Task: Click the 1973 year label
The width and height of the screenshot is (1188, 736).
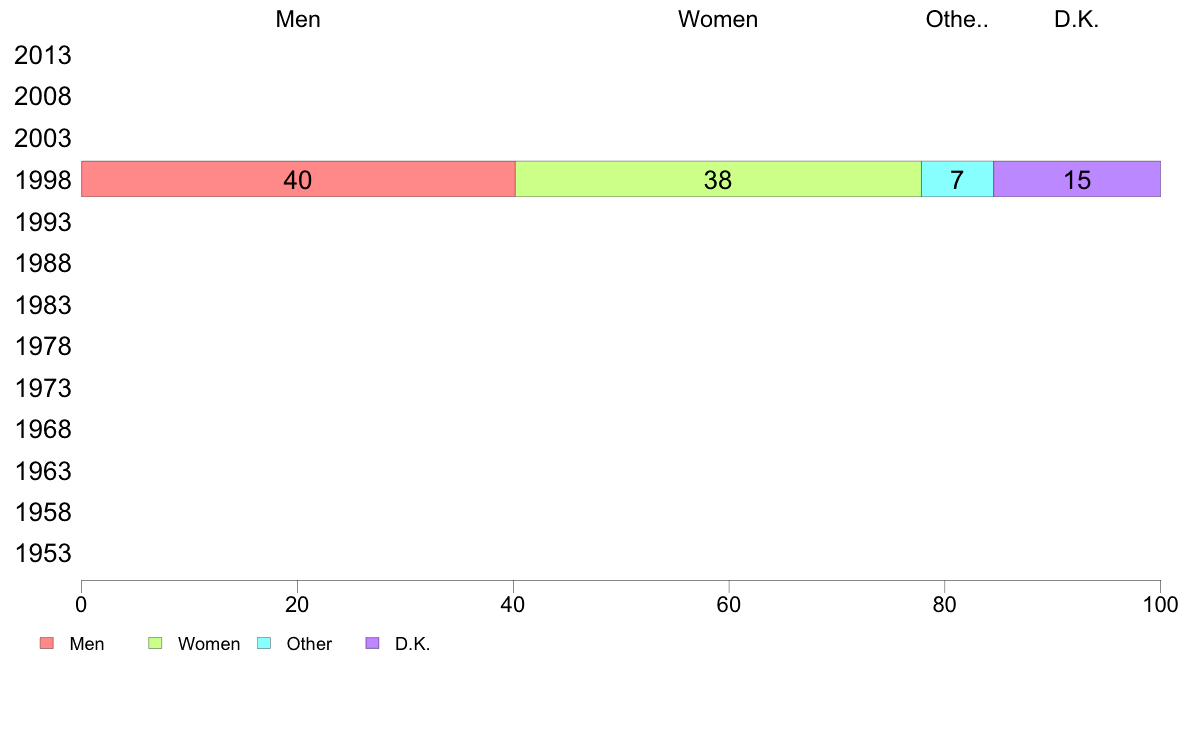Action: pos(43,388)
